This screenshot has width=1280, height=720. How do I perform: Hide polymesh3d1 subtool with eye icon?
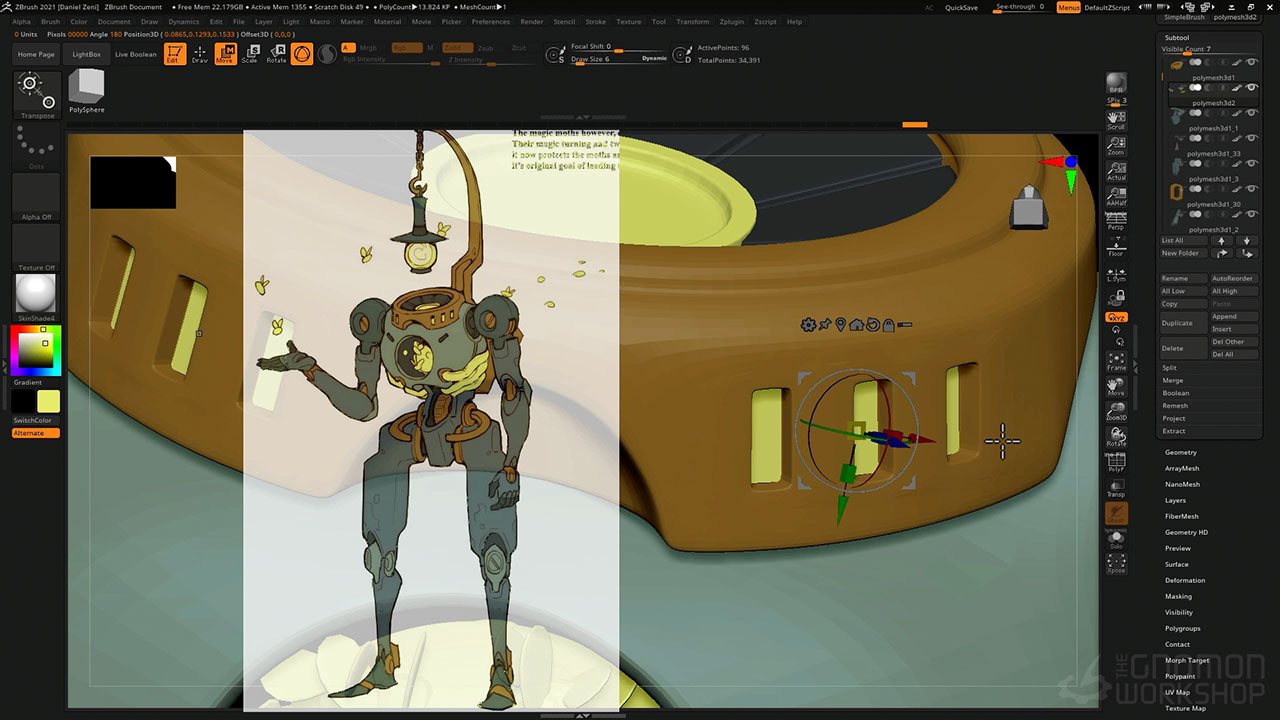pos(1251,88)
